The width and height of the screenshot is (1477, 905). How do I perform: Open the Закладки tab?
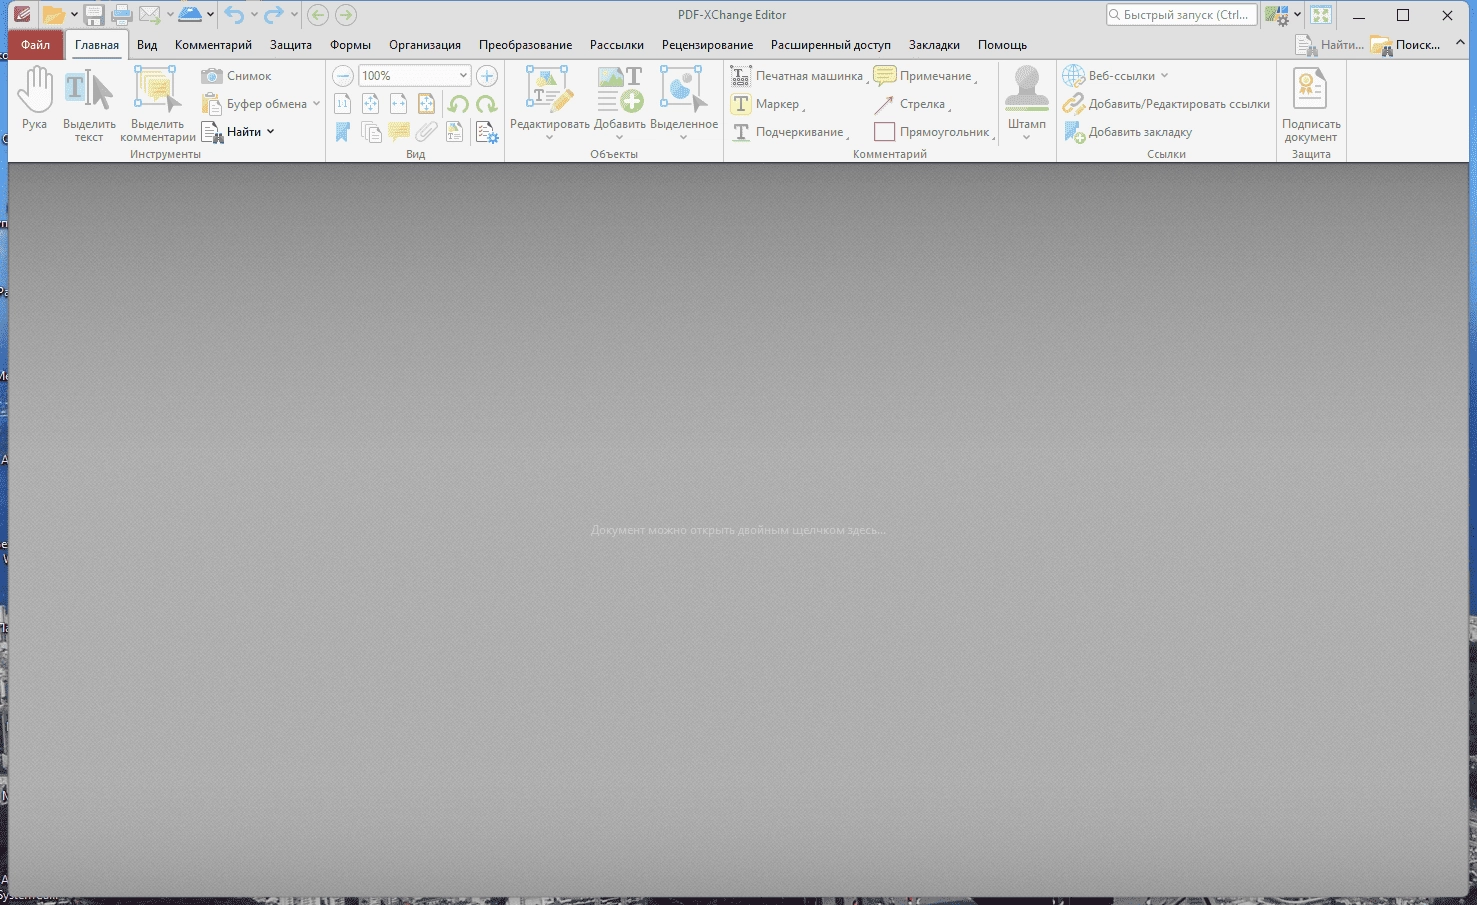point(934,45)
